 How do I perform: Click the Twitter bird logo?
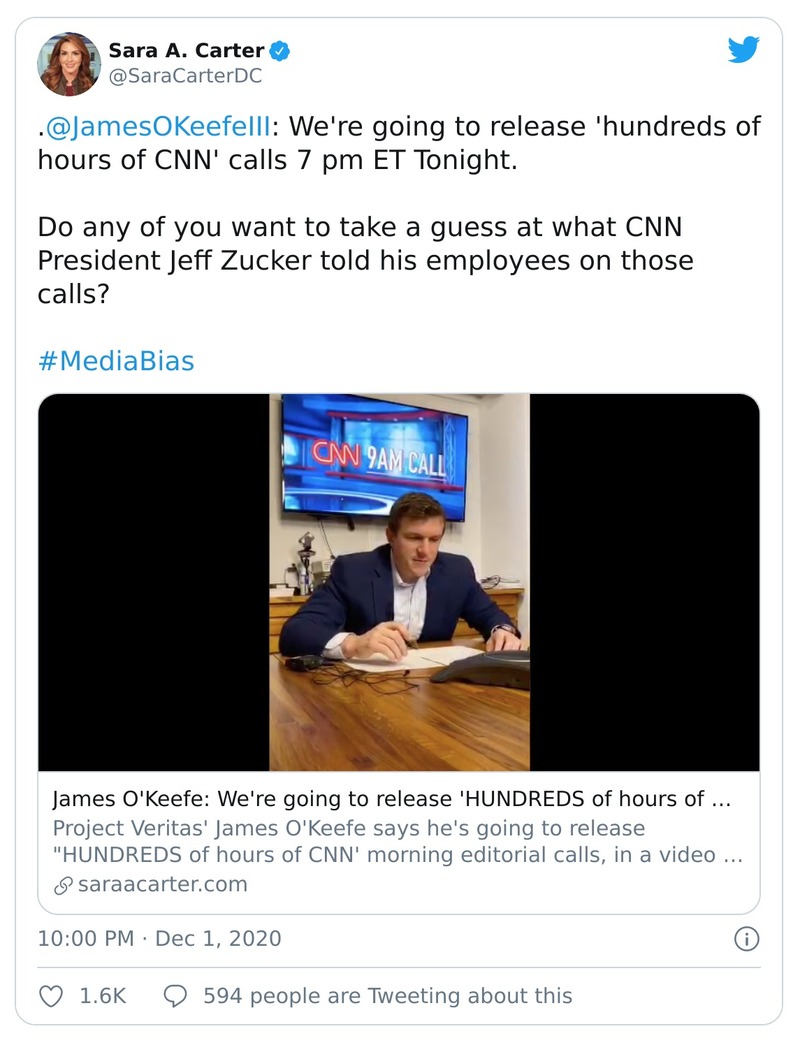coord(743,50)
